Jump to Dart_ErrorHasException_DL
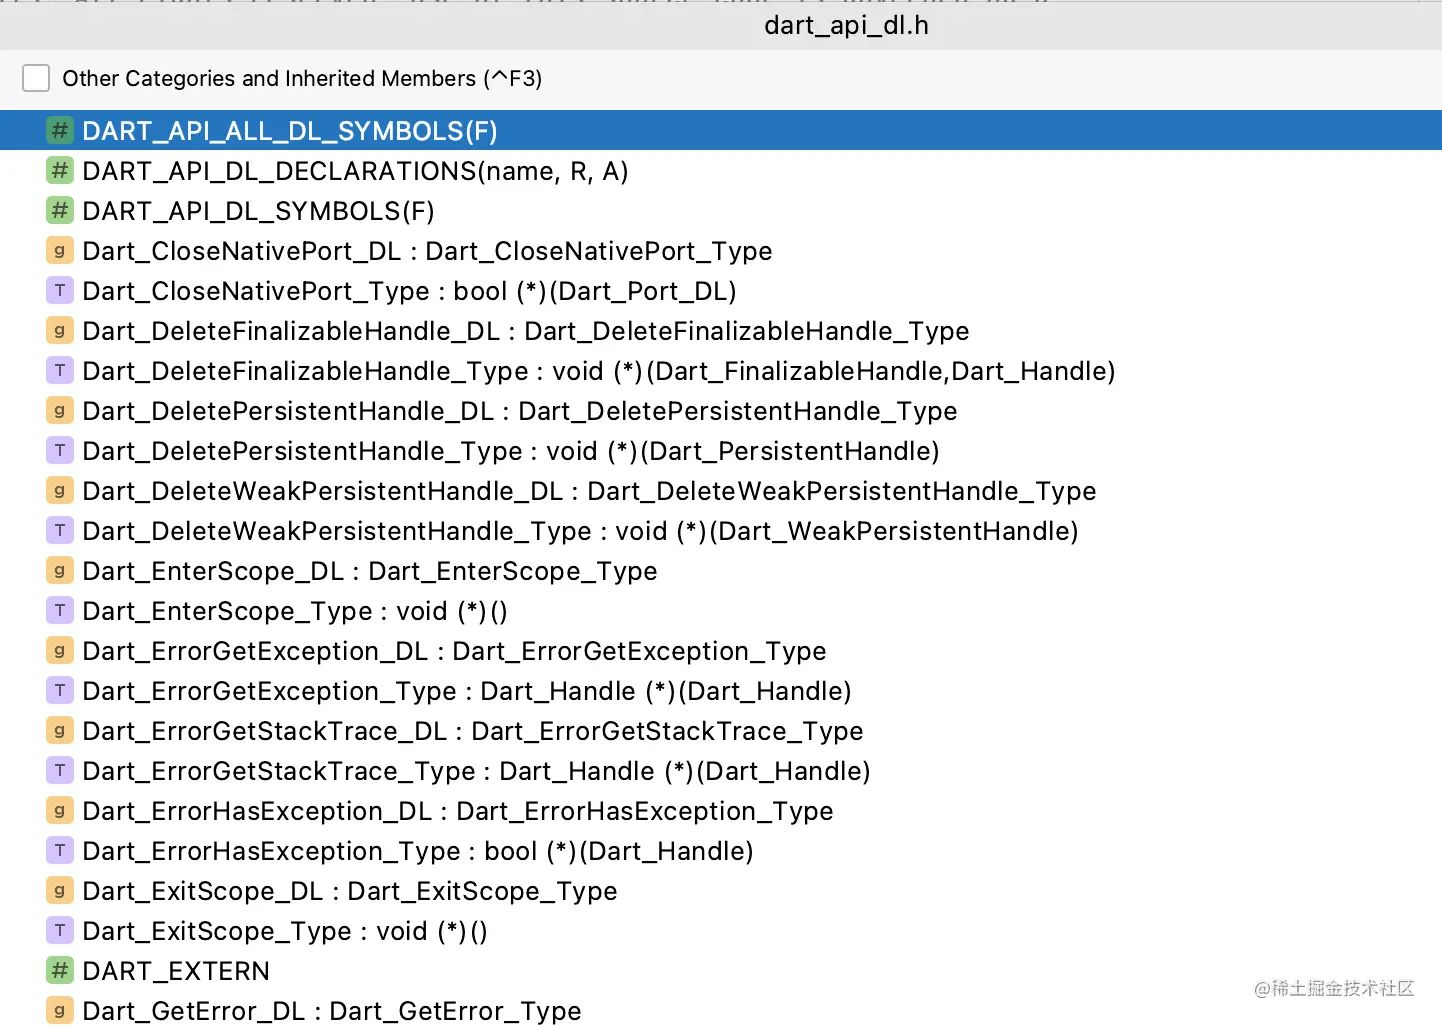The height and width of the screenshot is (1026, 1442). 721,810
